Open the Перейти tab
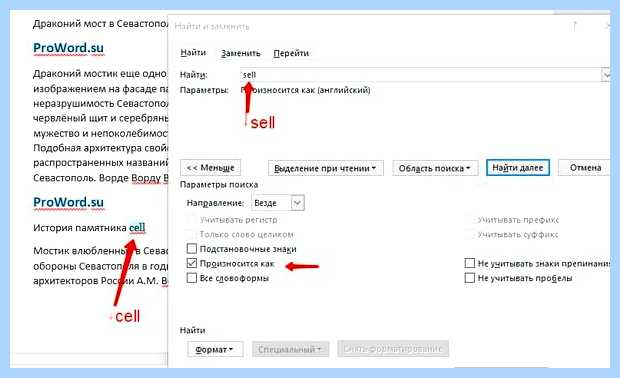The image size is (620, 378). point(291,53)
